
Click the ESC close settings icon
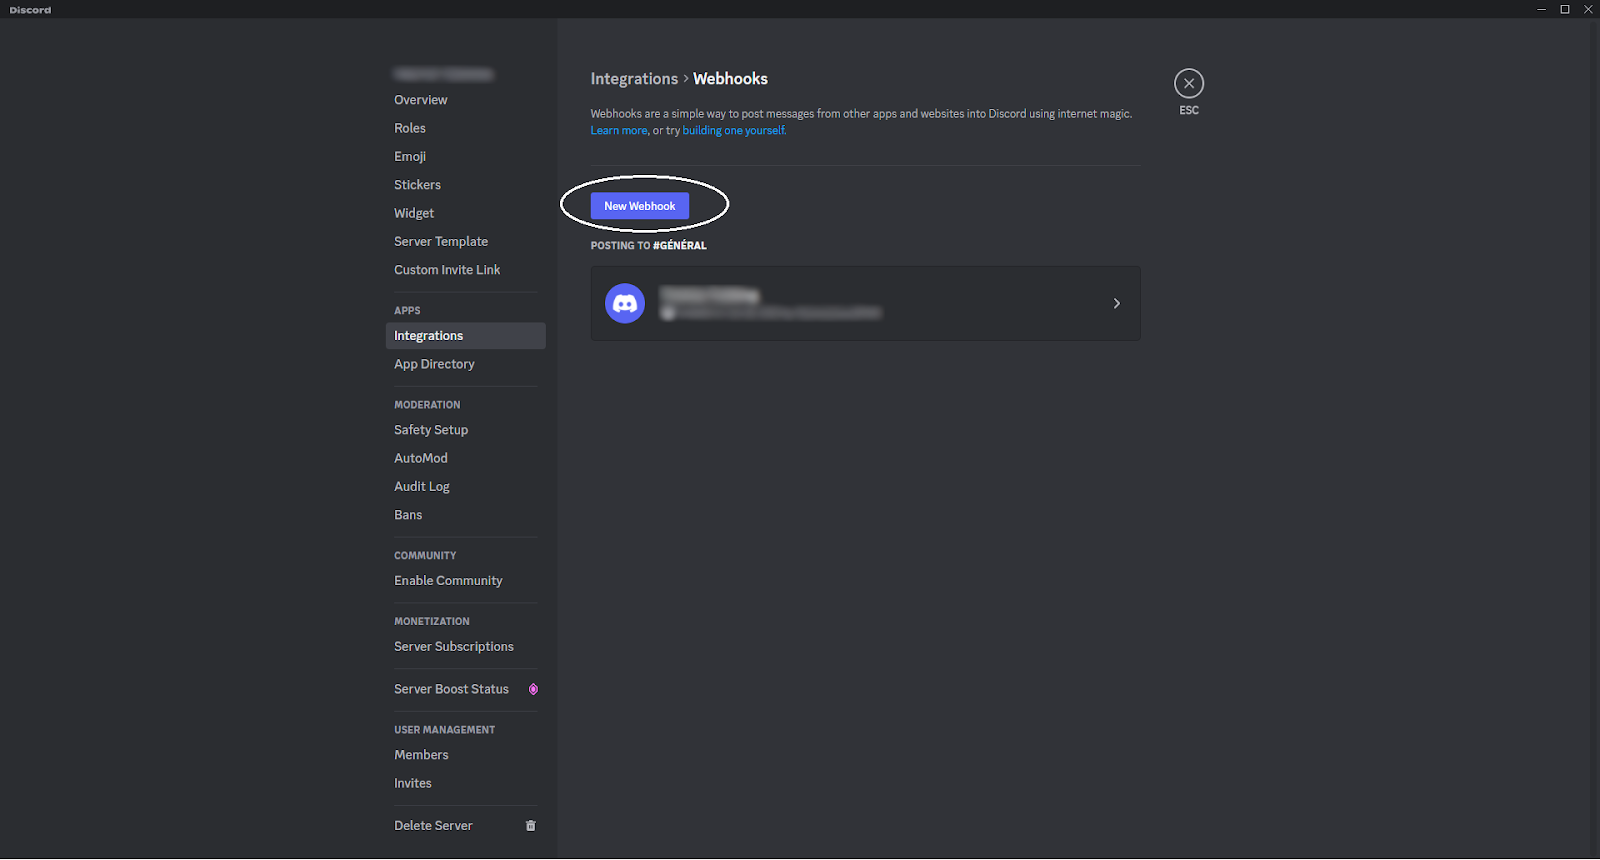[x=1188, y=84]
